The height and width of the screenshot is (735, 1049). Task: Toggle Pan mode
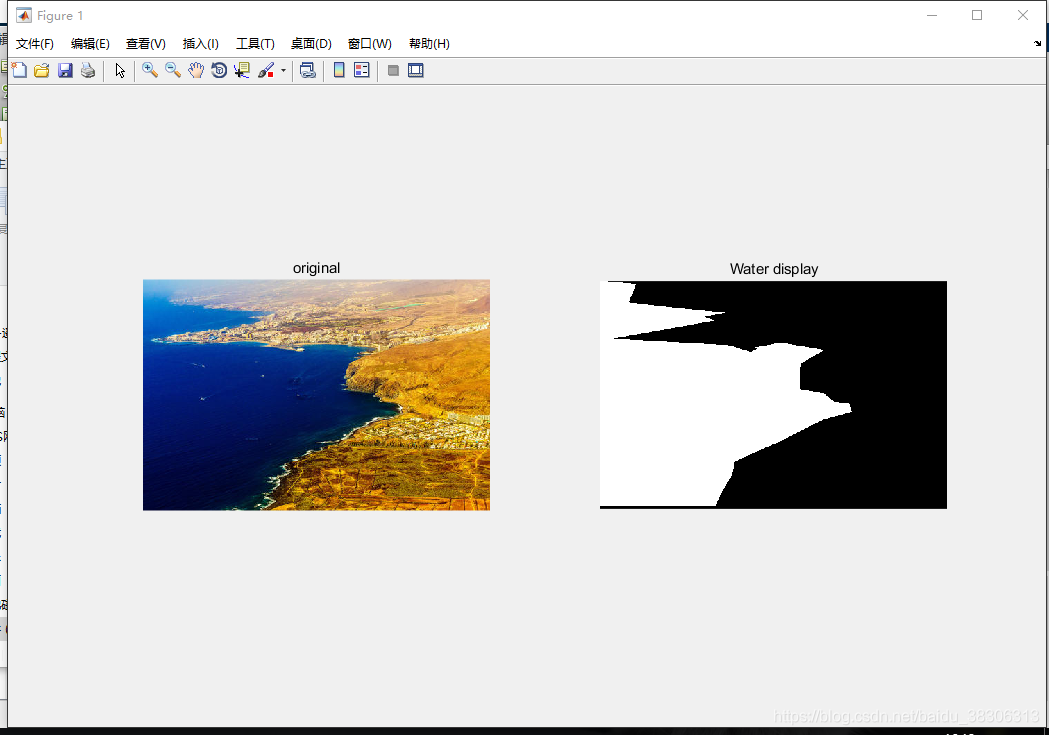[196, 70]
